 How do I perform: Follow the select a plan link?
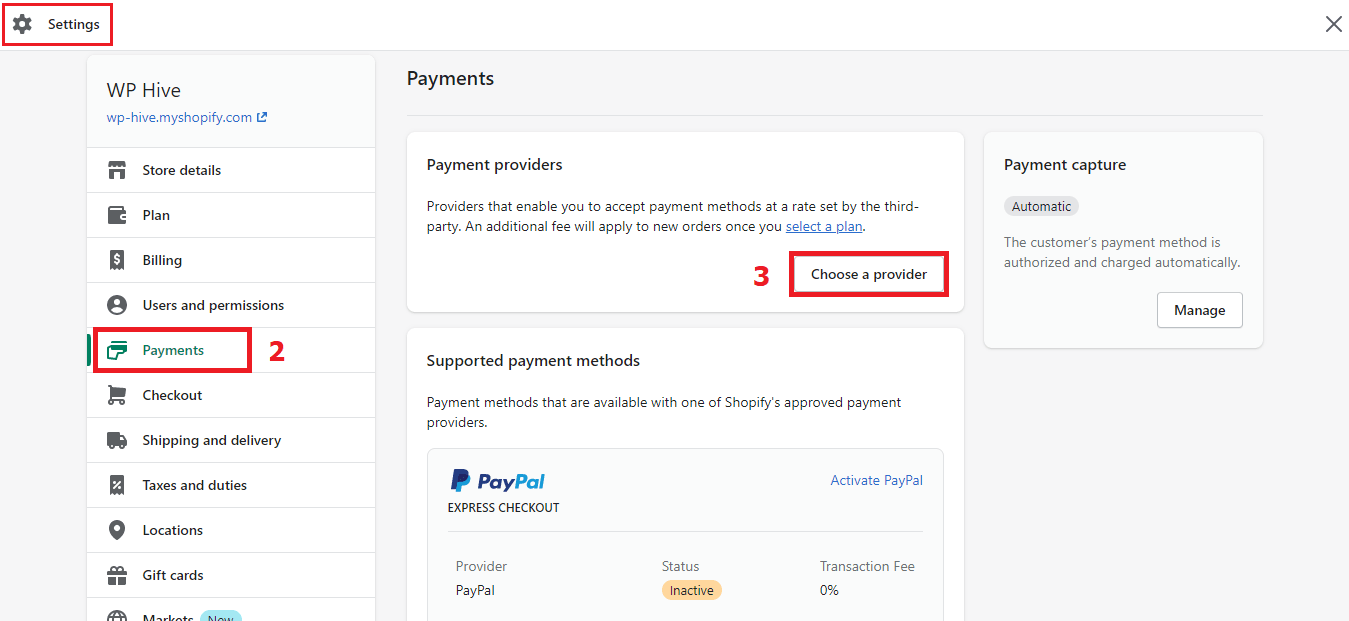click(x=823, y=226)
